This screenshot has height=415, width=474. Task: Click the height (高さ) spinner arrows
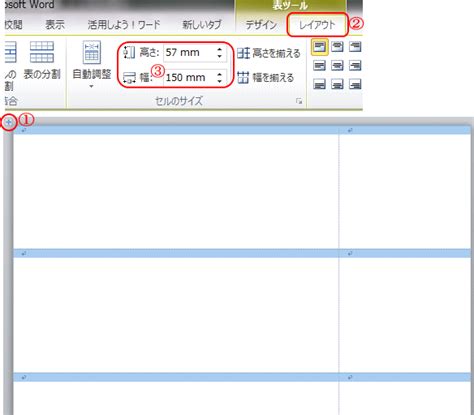[219, 53]
